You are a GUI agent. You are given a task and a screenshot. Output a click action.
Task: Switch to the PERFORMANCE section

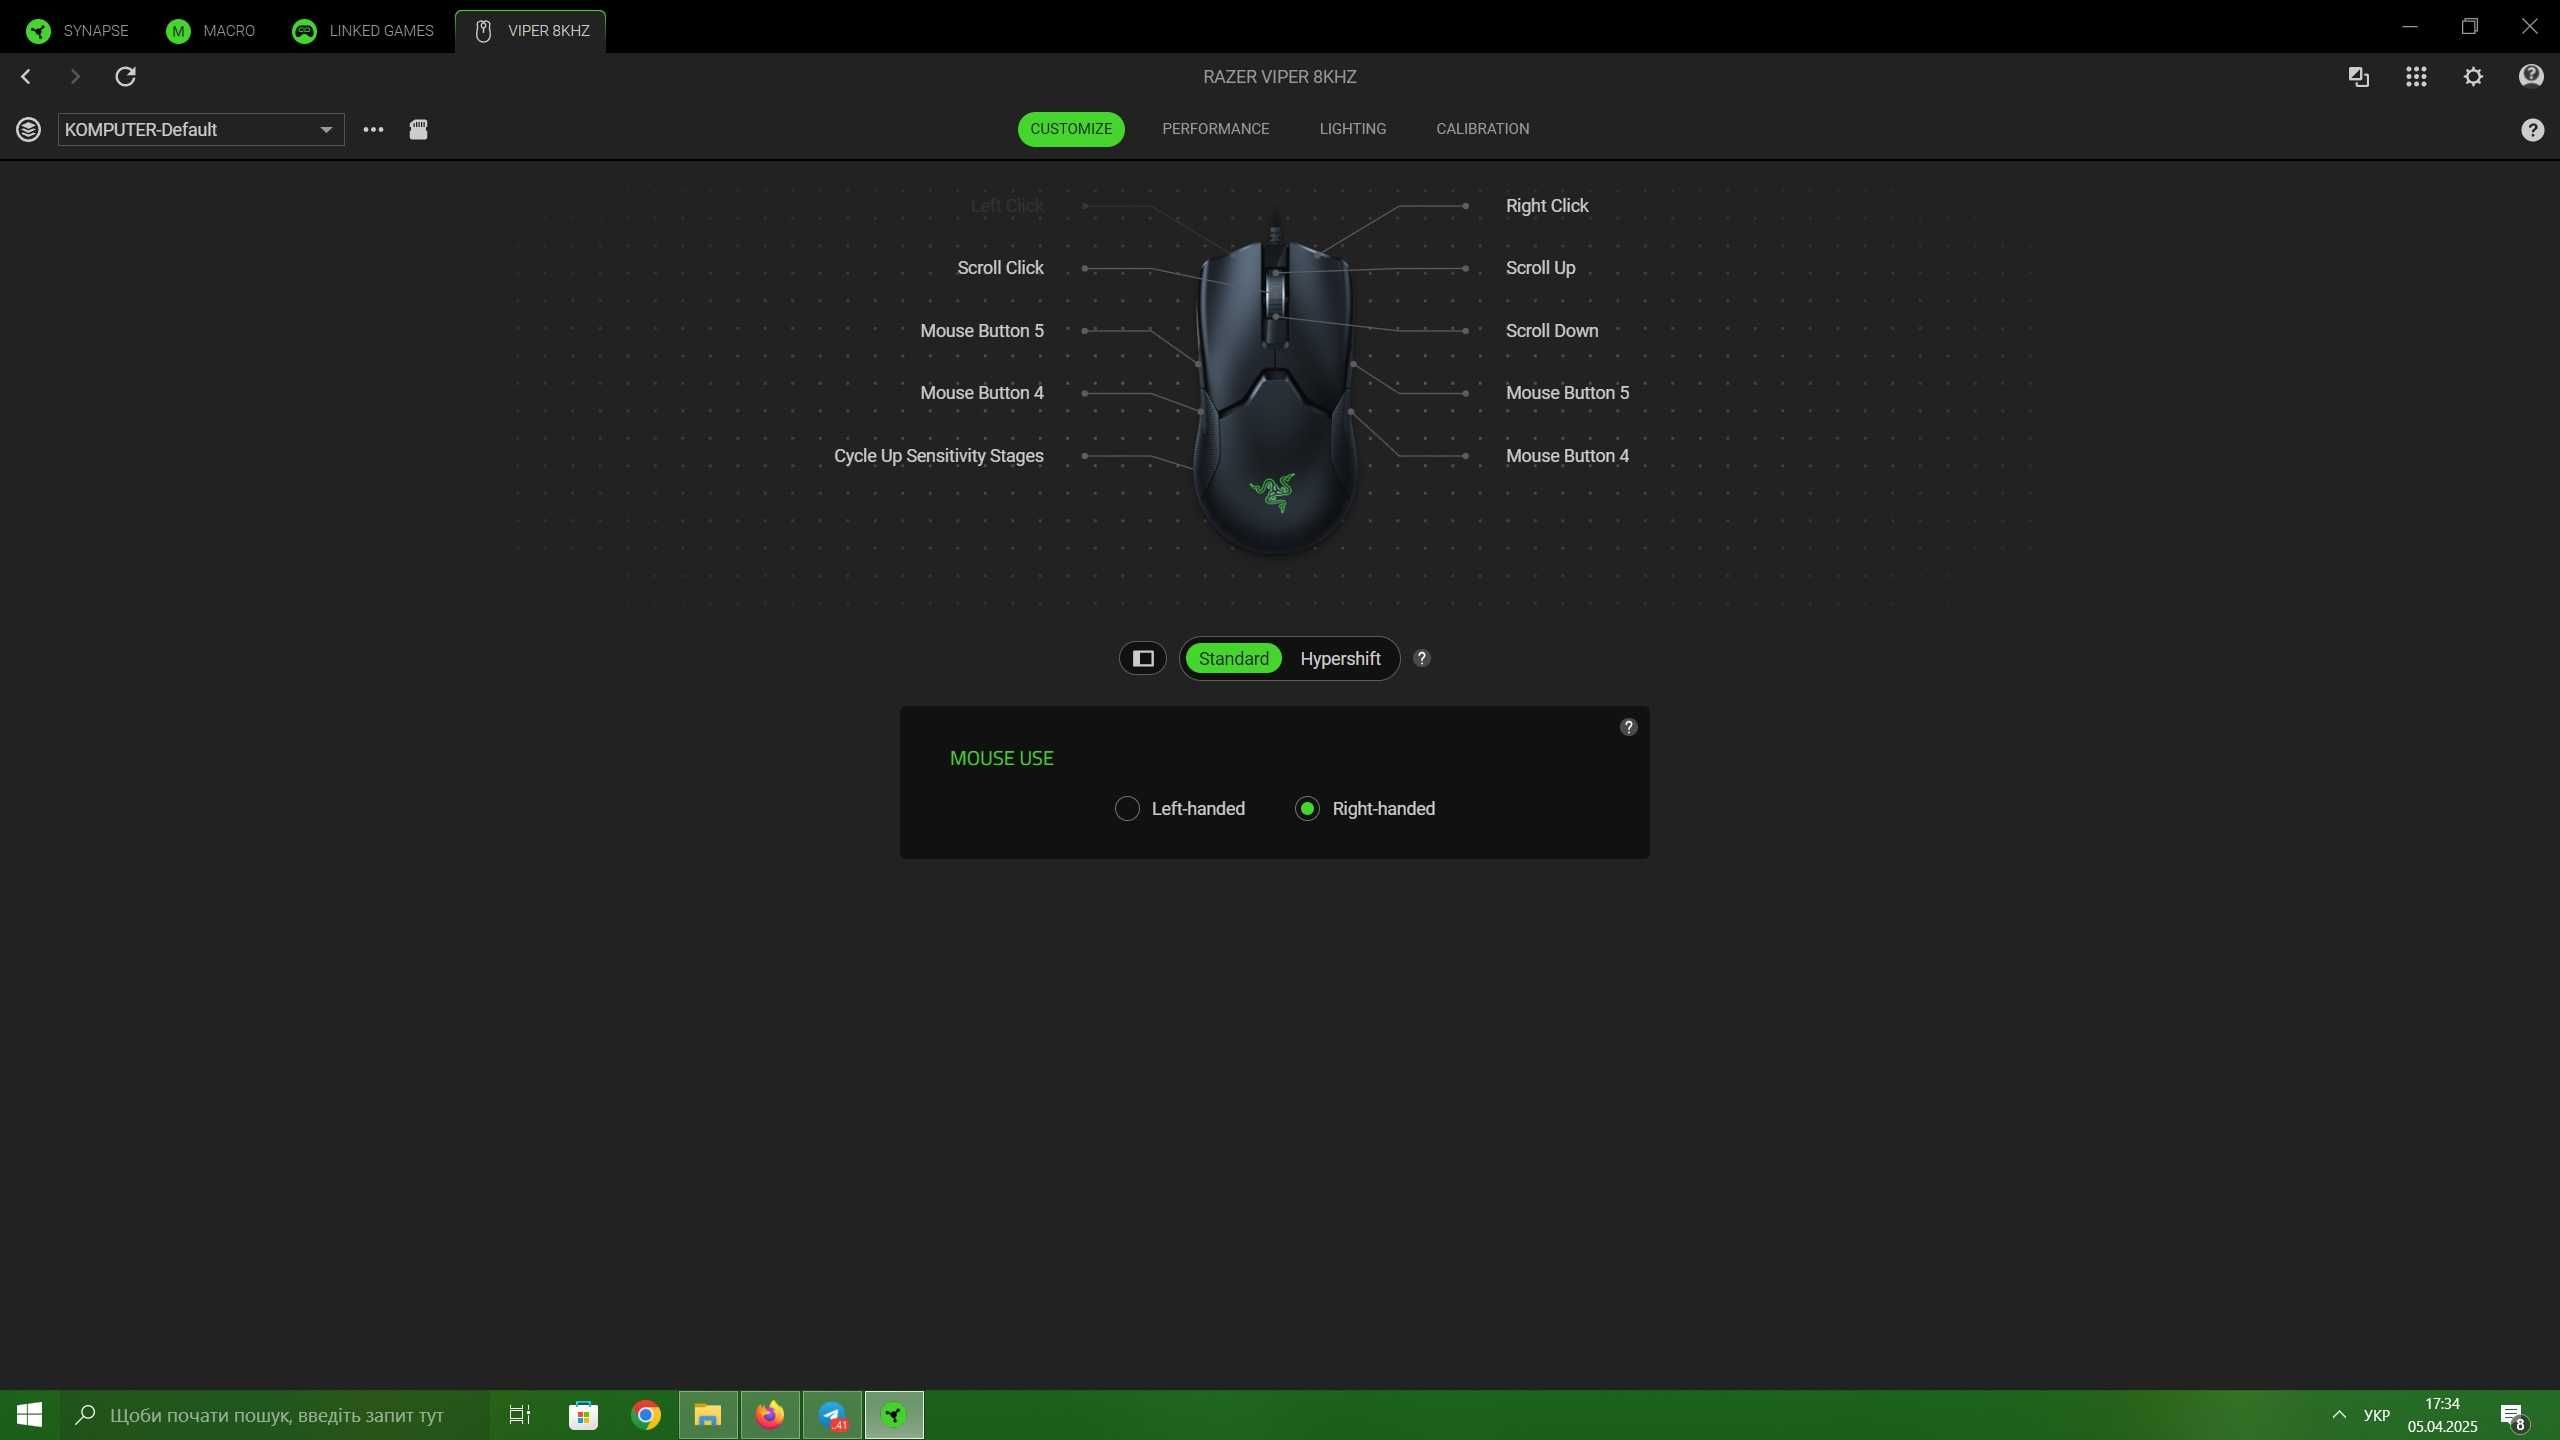click(1215, 129)
